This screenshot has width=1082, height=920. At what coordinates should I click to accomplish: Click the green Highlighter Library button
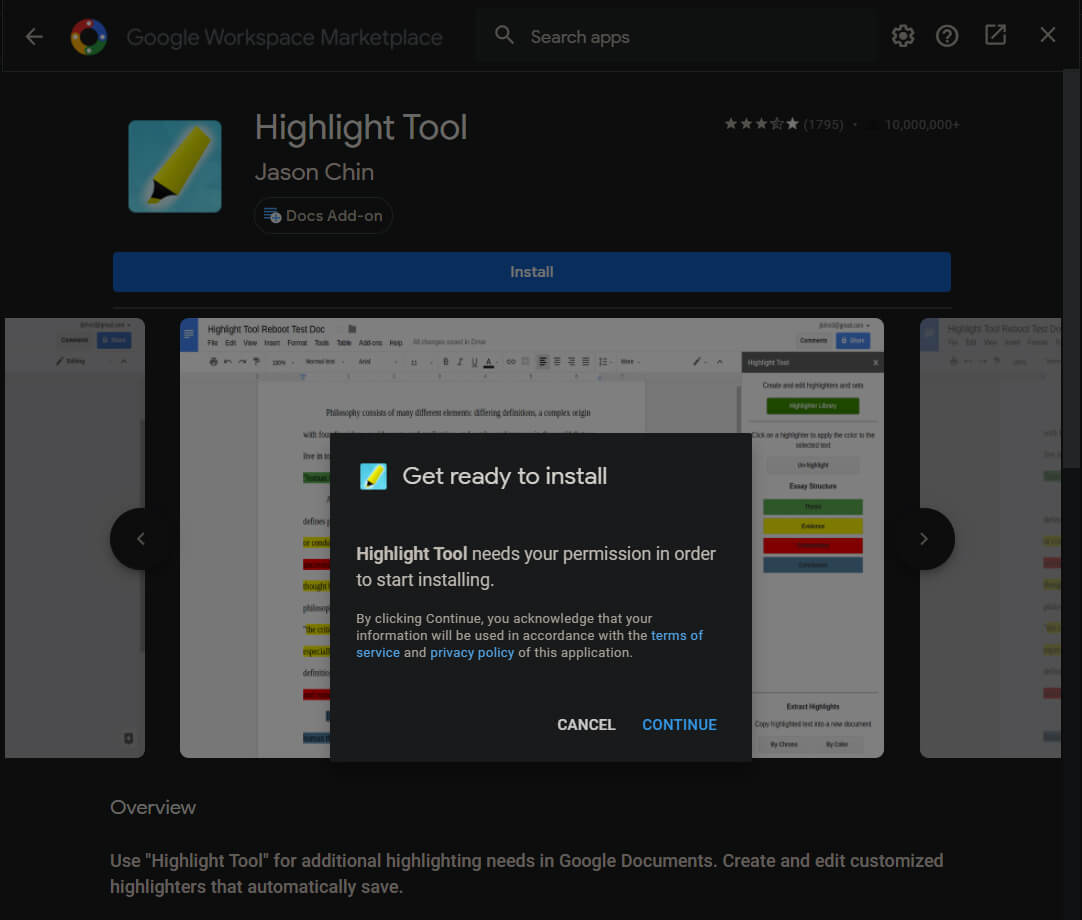(x=813, y=406)
